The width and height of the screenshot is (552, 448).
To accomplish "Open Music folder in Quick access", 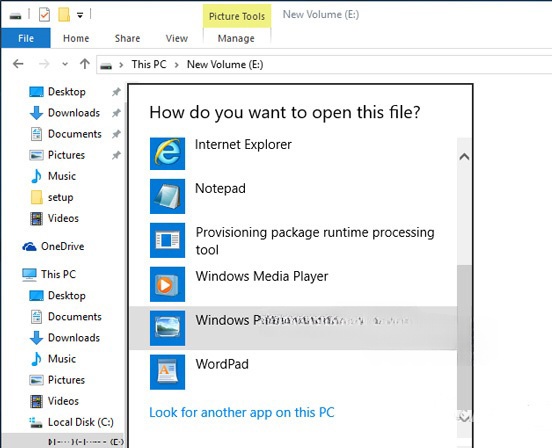I will pyautogui.click(x=53, y=176).
